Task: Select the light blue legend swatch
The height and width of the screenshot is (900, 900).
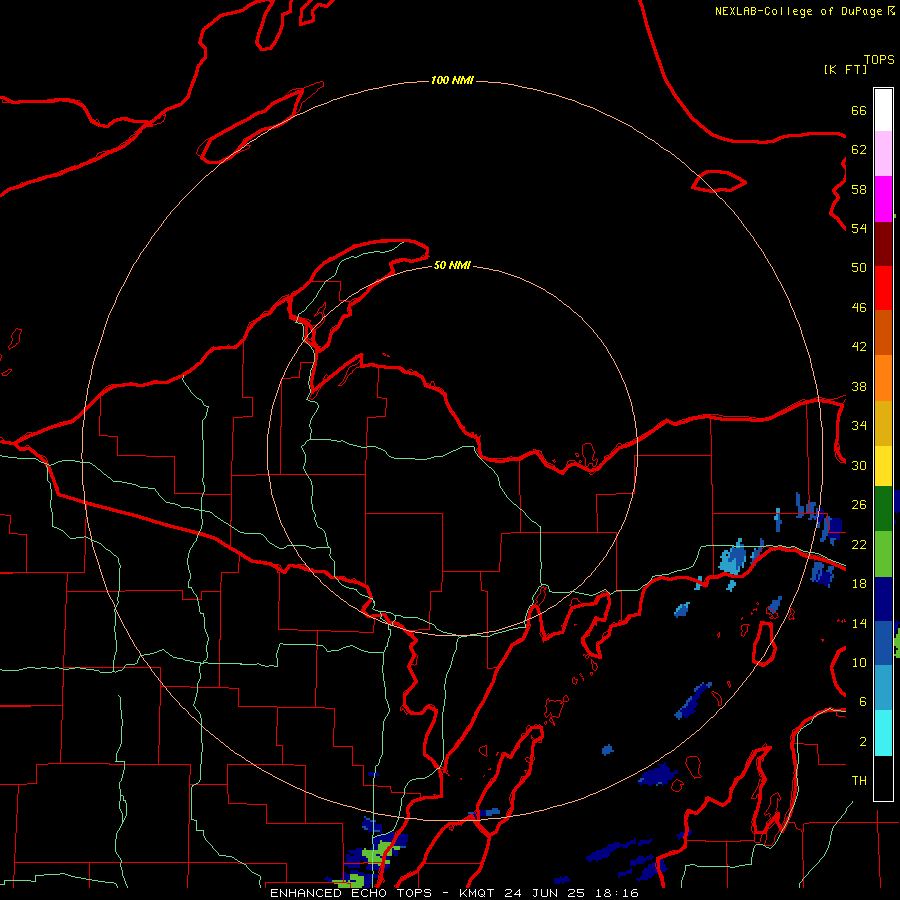Action: click(x=883, y=687)
